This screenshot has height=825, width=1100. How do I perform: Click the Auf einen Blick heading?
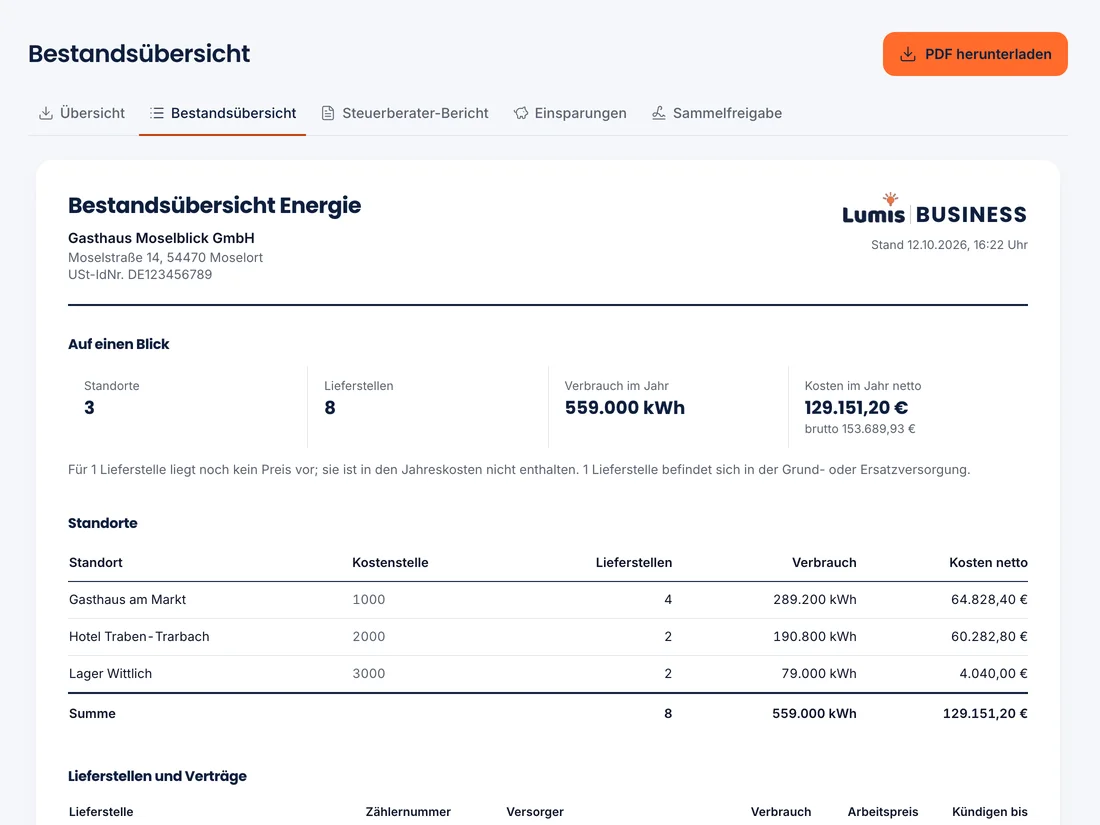click(119, 344)
